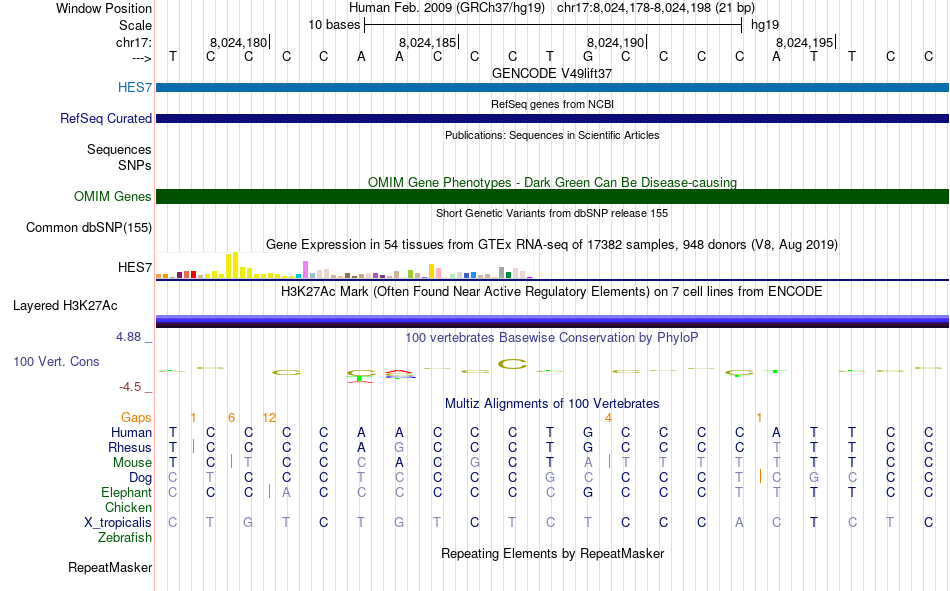Click the SNPs sub-label
Viewport: 950px width, 591px height.
point(135,165)
